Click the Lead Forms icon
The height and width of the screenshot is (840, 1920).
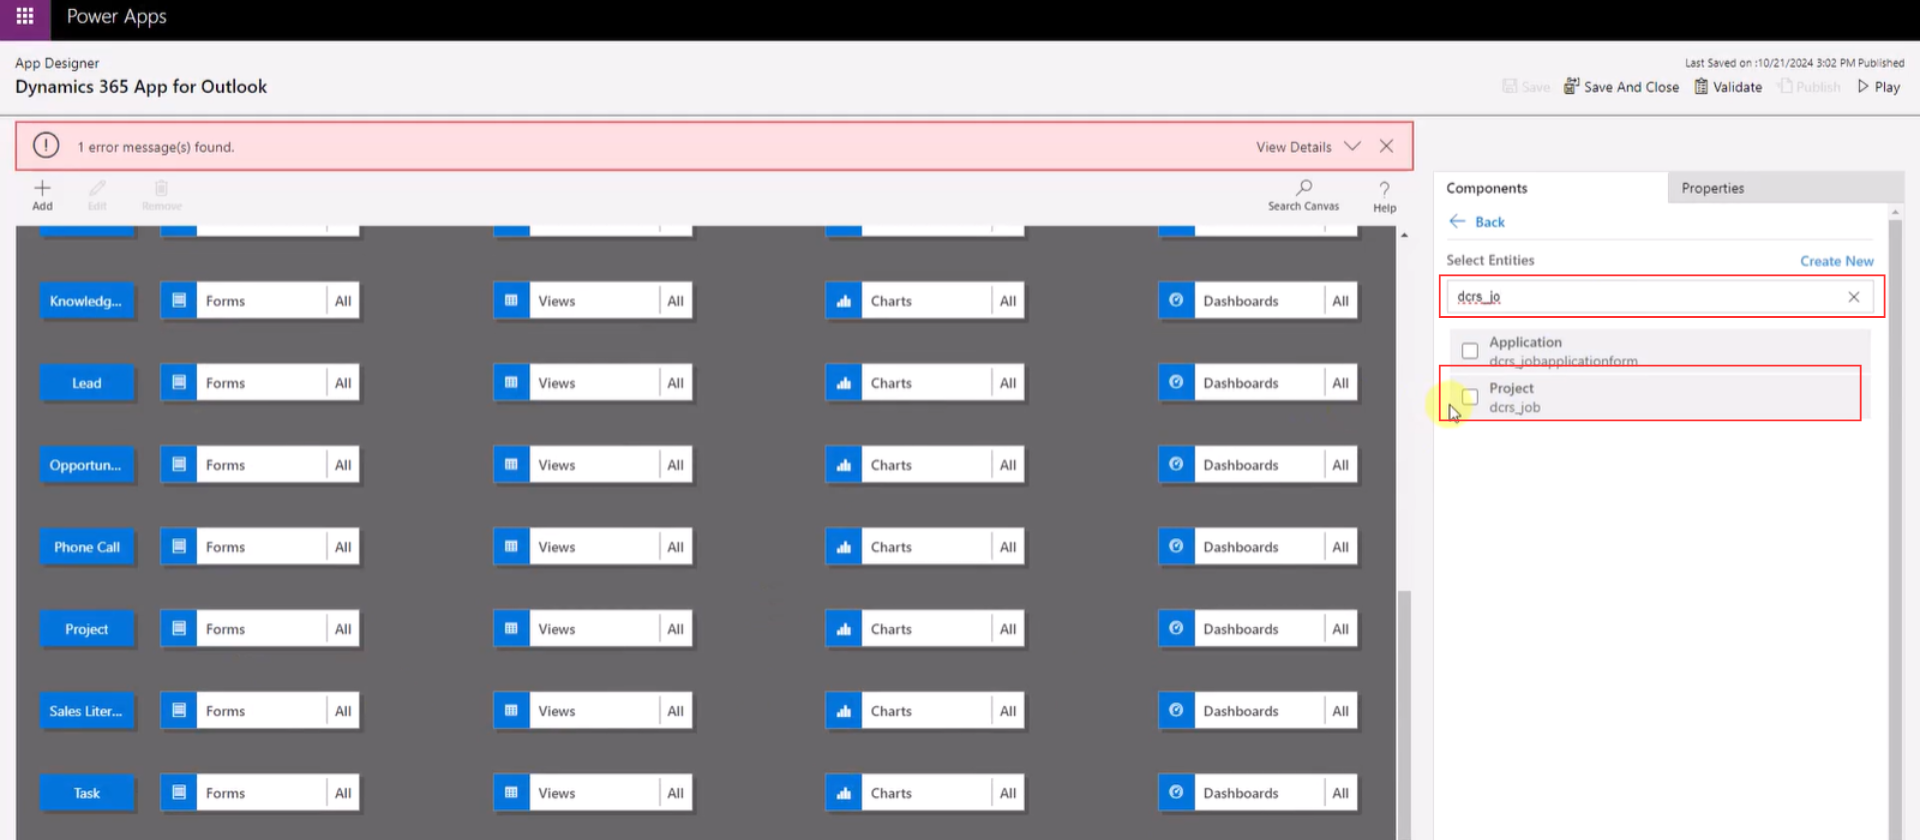179,383
